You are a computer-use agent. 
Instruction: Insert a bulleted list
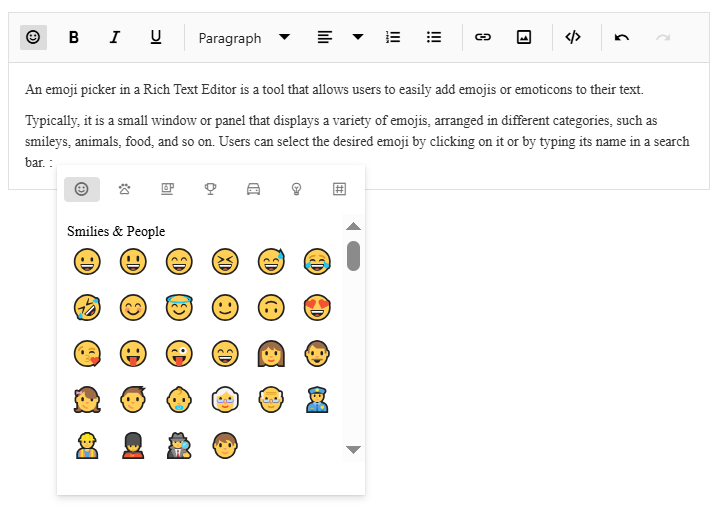coord(434,37)
